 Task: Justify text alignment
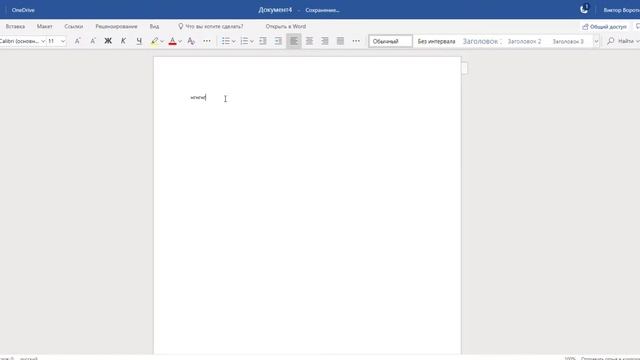click(x=340, y=41)
